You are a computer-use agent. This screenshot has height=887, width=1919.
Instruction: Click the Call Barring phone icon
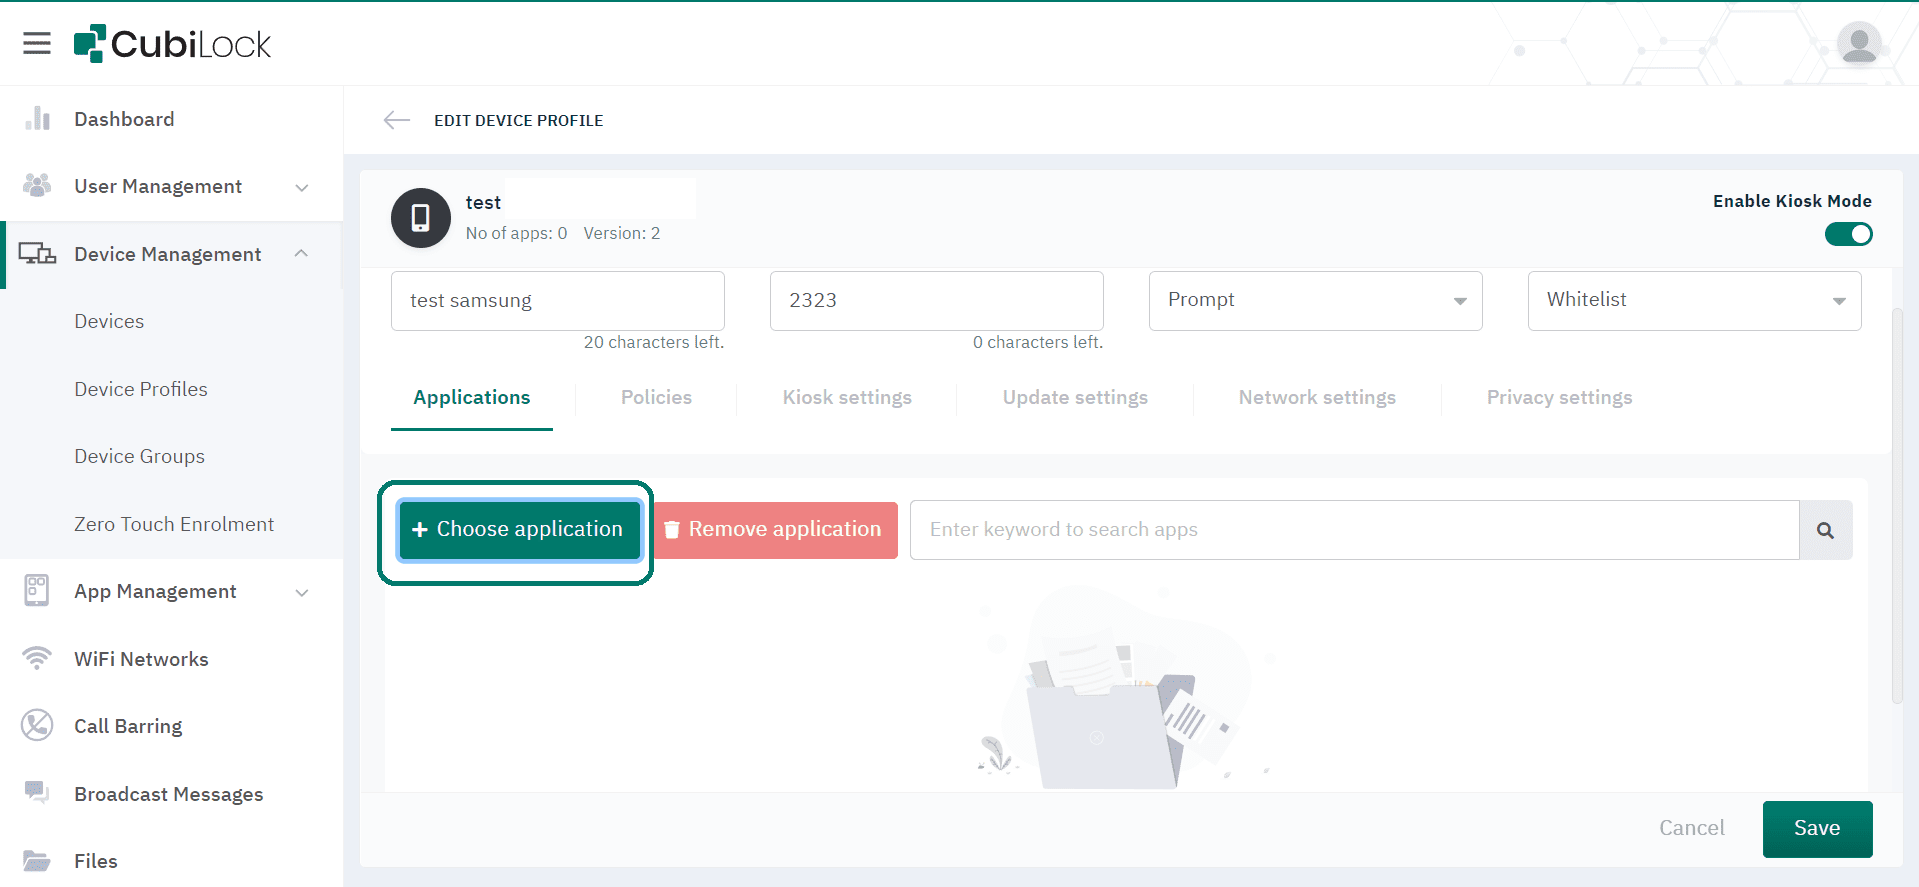pyautogui.click(x=37, y=726)
